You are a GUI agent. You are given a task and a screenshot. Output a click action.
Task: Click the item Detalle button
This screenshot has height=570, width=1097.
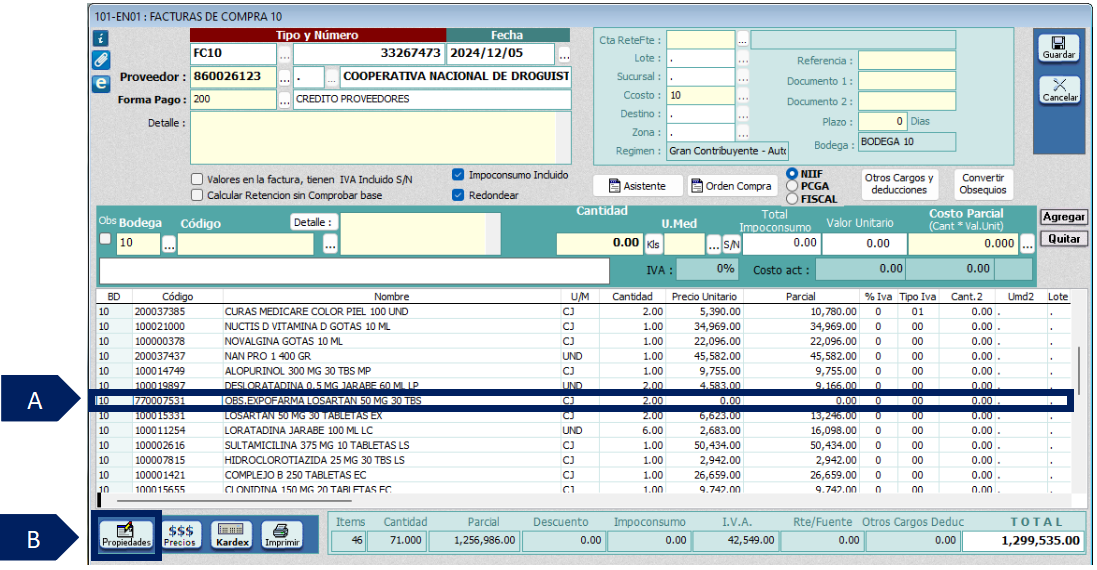[x=313, y=222]
